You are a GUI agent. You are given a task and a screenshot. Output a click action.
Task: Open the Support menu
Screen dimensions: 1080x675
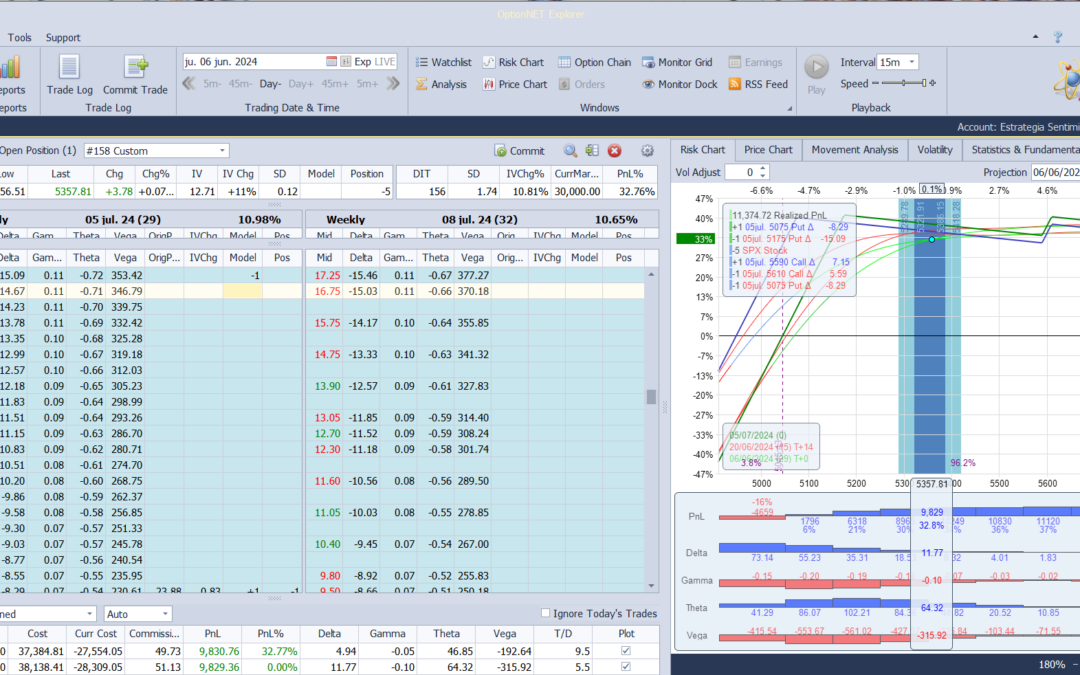(63, 38)
